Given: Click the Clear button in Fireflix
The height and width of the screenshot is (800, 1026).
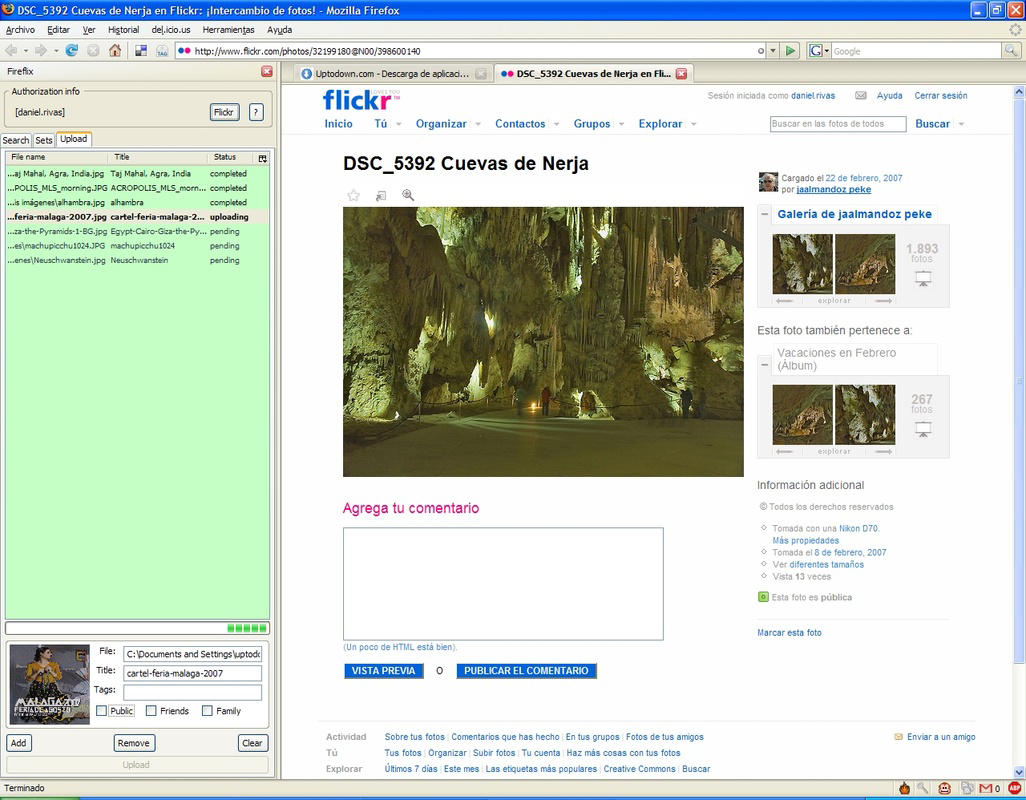Looking at the screenshot, I should (x=253, y=743).
